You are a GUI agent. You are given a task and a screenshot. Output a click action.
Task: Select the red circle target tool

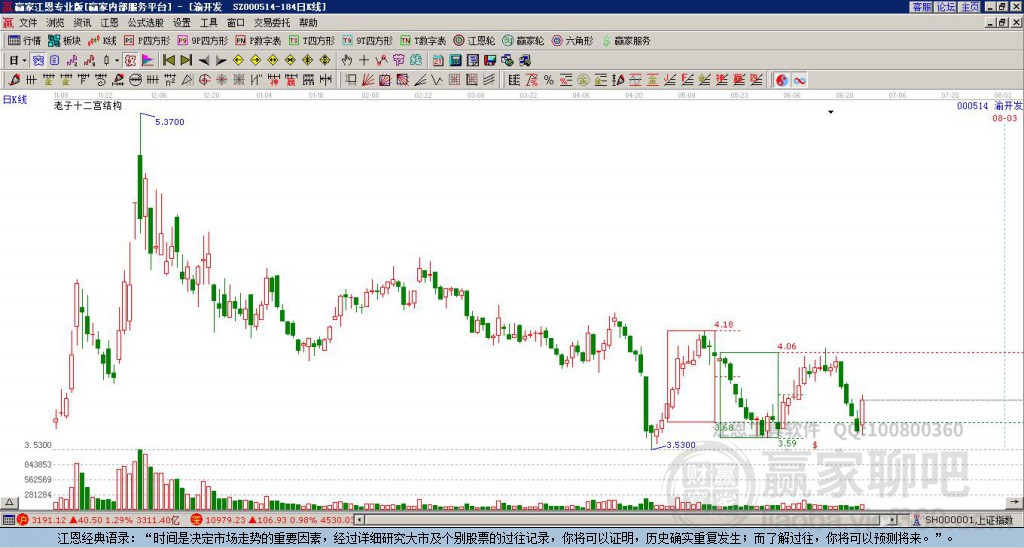click(204, 80)
